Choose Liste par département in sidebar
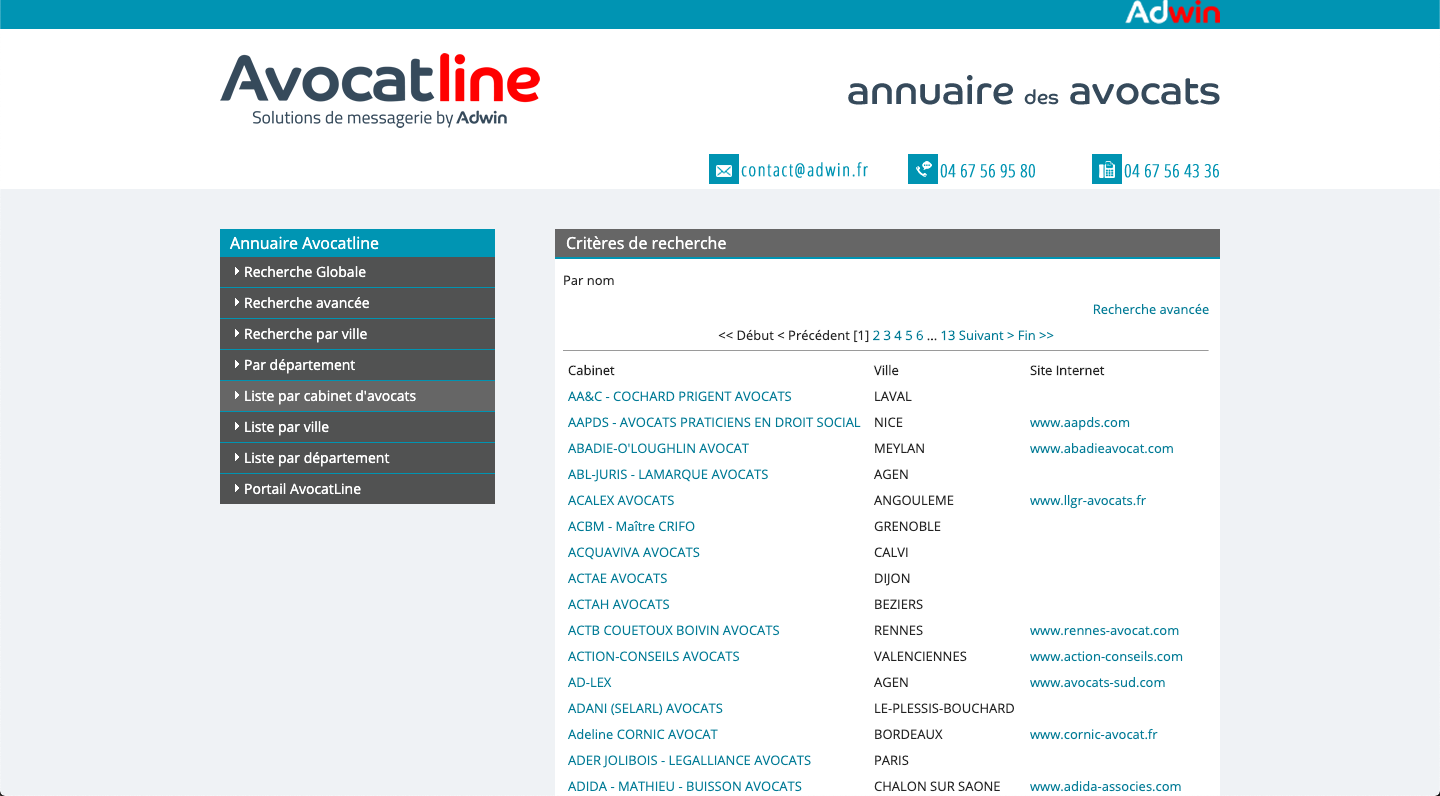The width and height of the screenshot is (1440, 796). pos(357,458)
